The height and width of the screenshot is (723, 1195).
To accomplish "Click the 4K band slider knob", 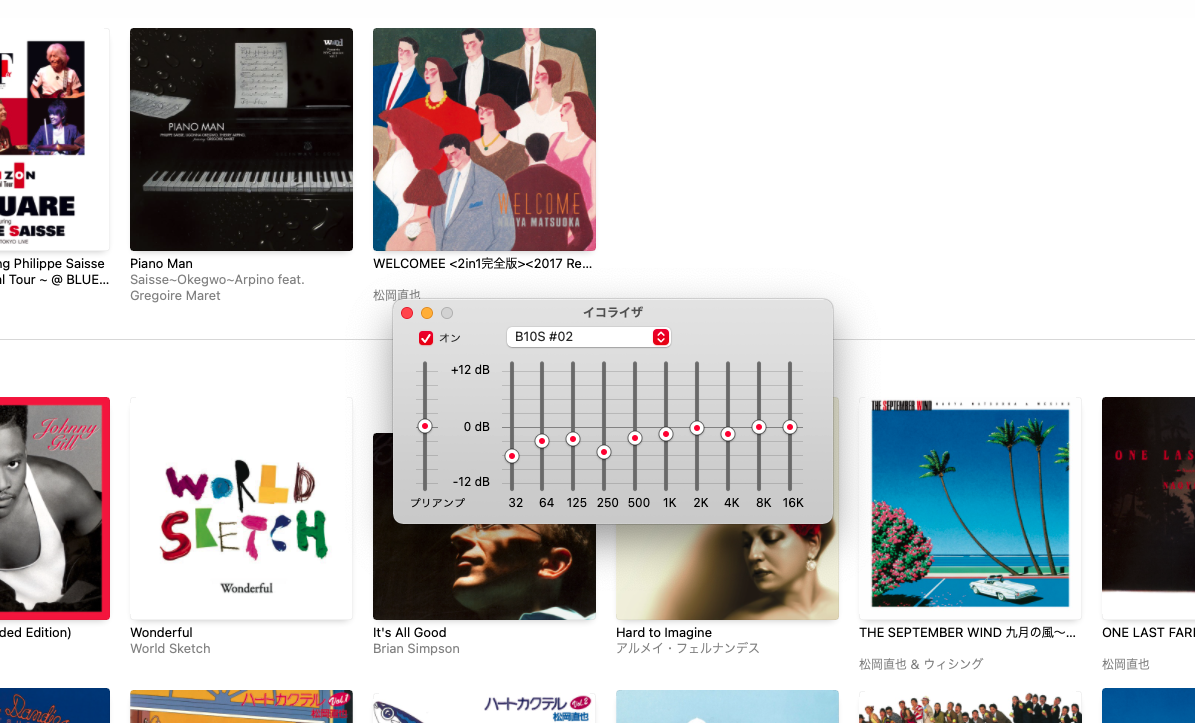I will pos(728,433).
